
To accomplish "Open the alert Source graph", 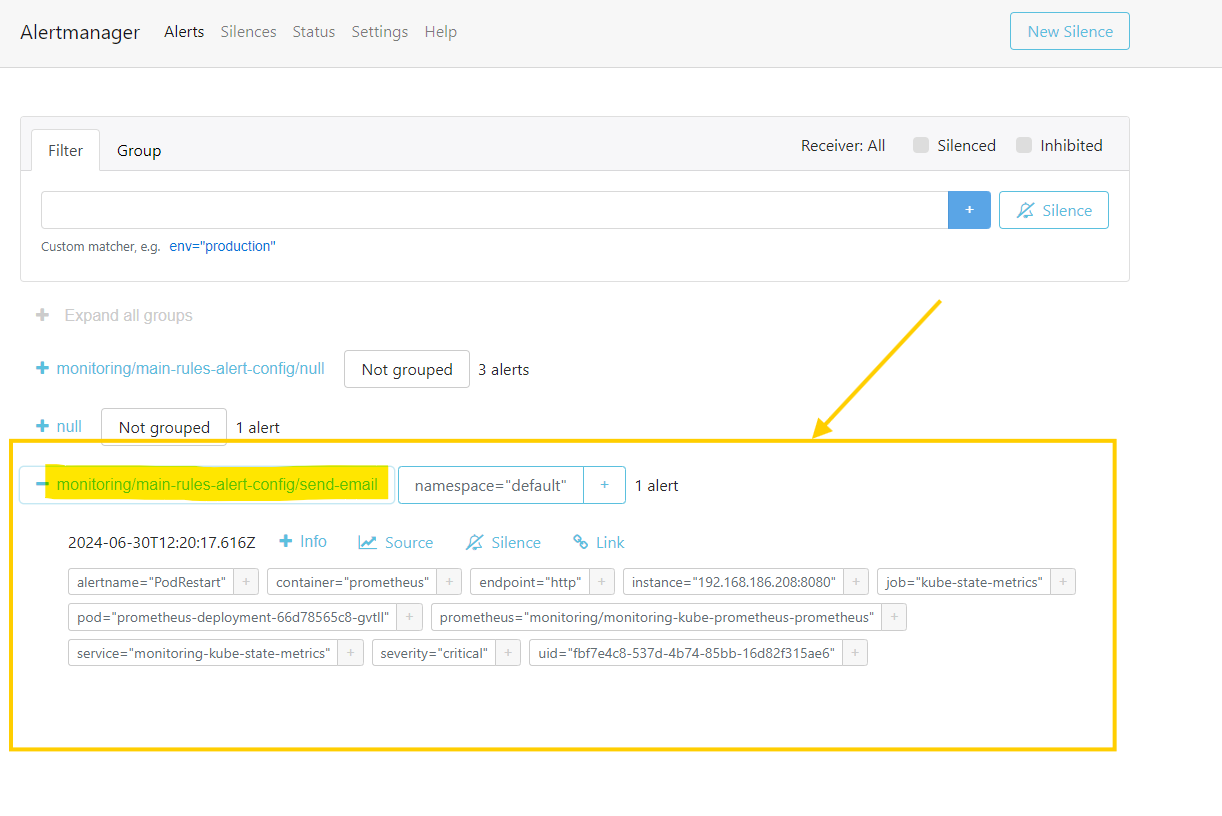I will tap(396, 542).
